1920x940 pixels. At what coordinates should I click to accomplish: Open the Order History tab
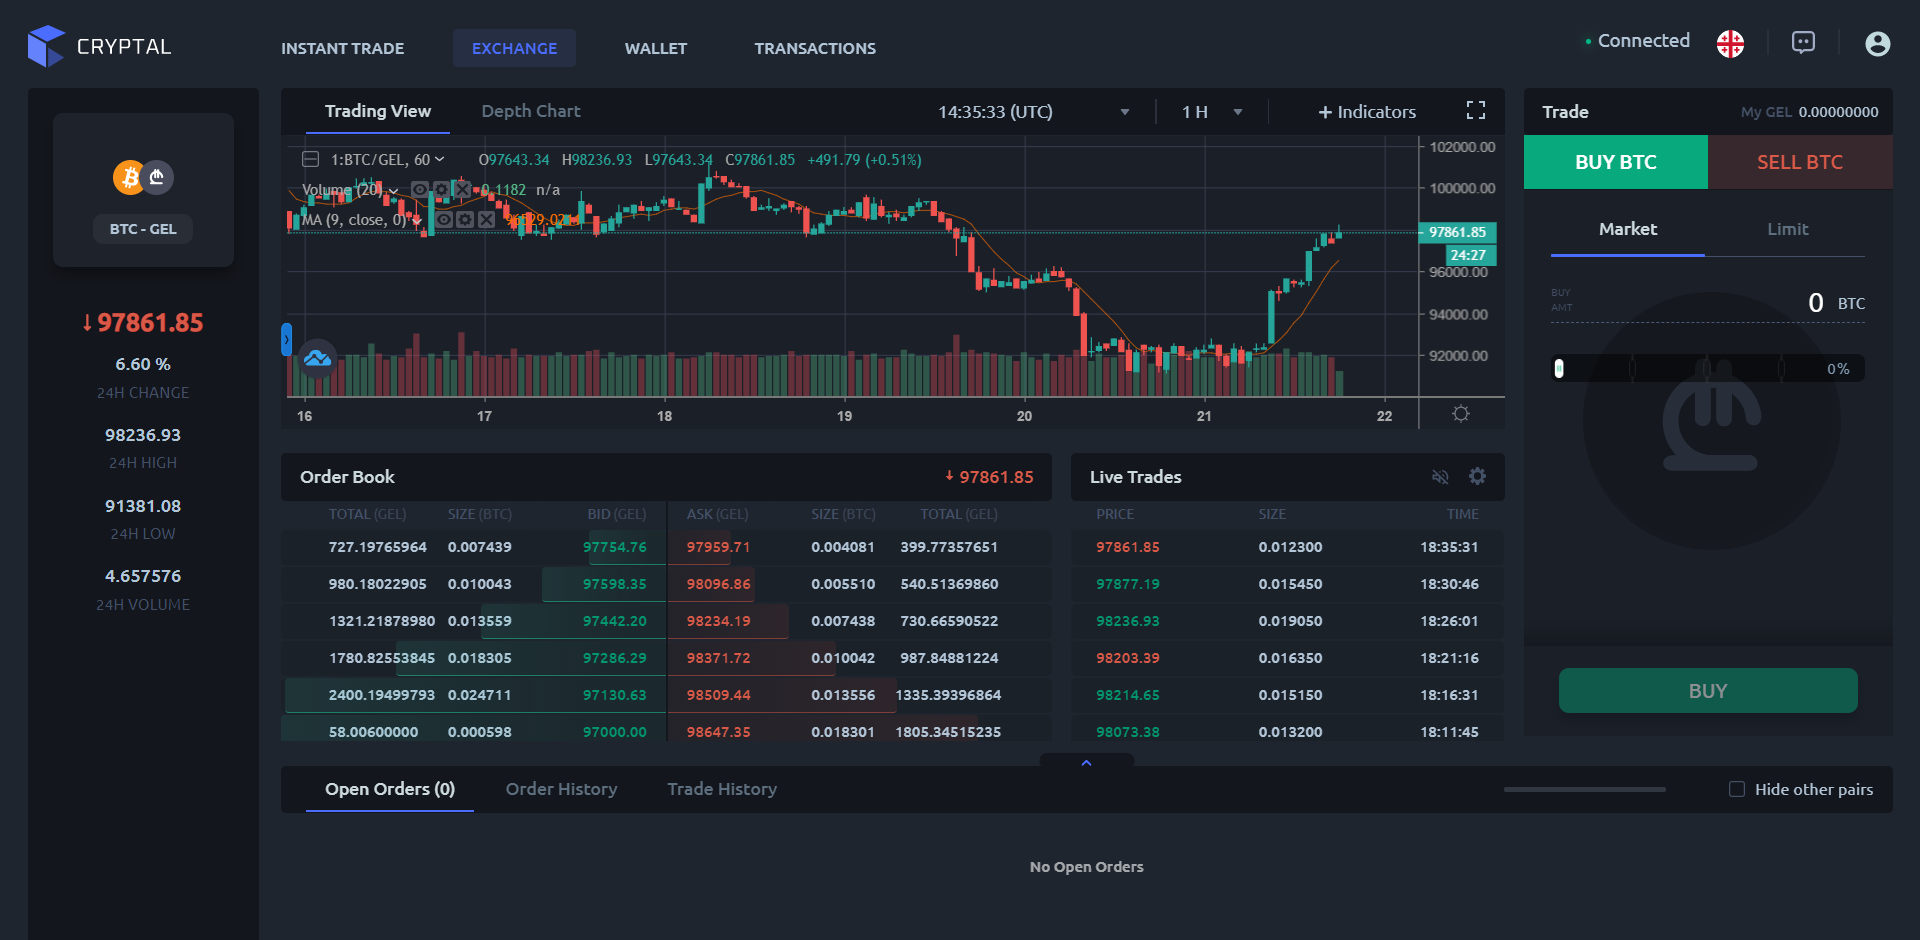[561, 789]
